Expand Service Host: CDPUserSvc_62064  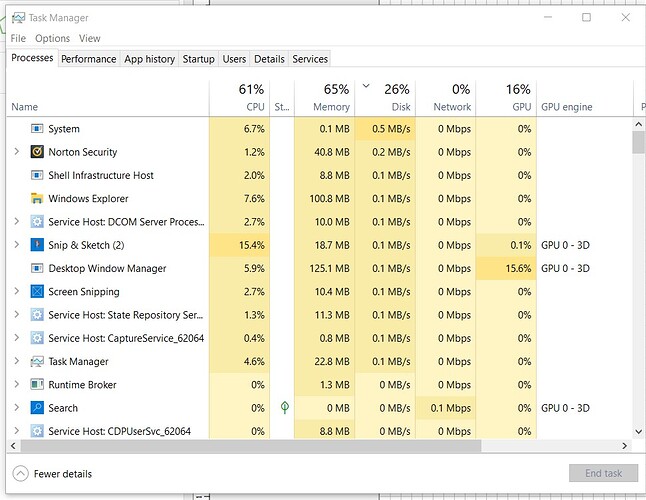[x=16, y=431]
